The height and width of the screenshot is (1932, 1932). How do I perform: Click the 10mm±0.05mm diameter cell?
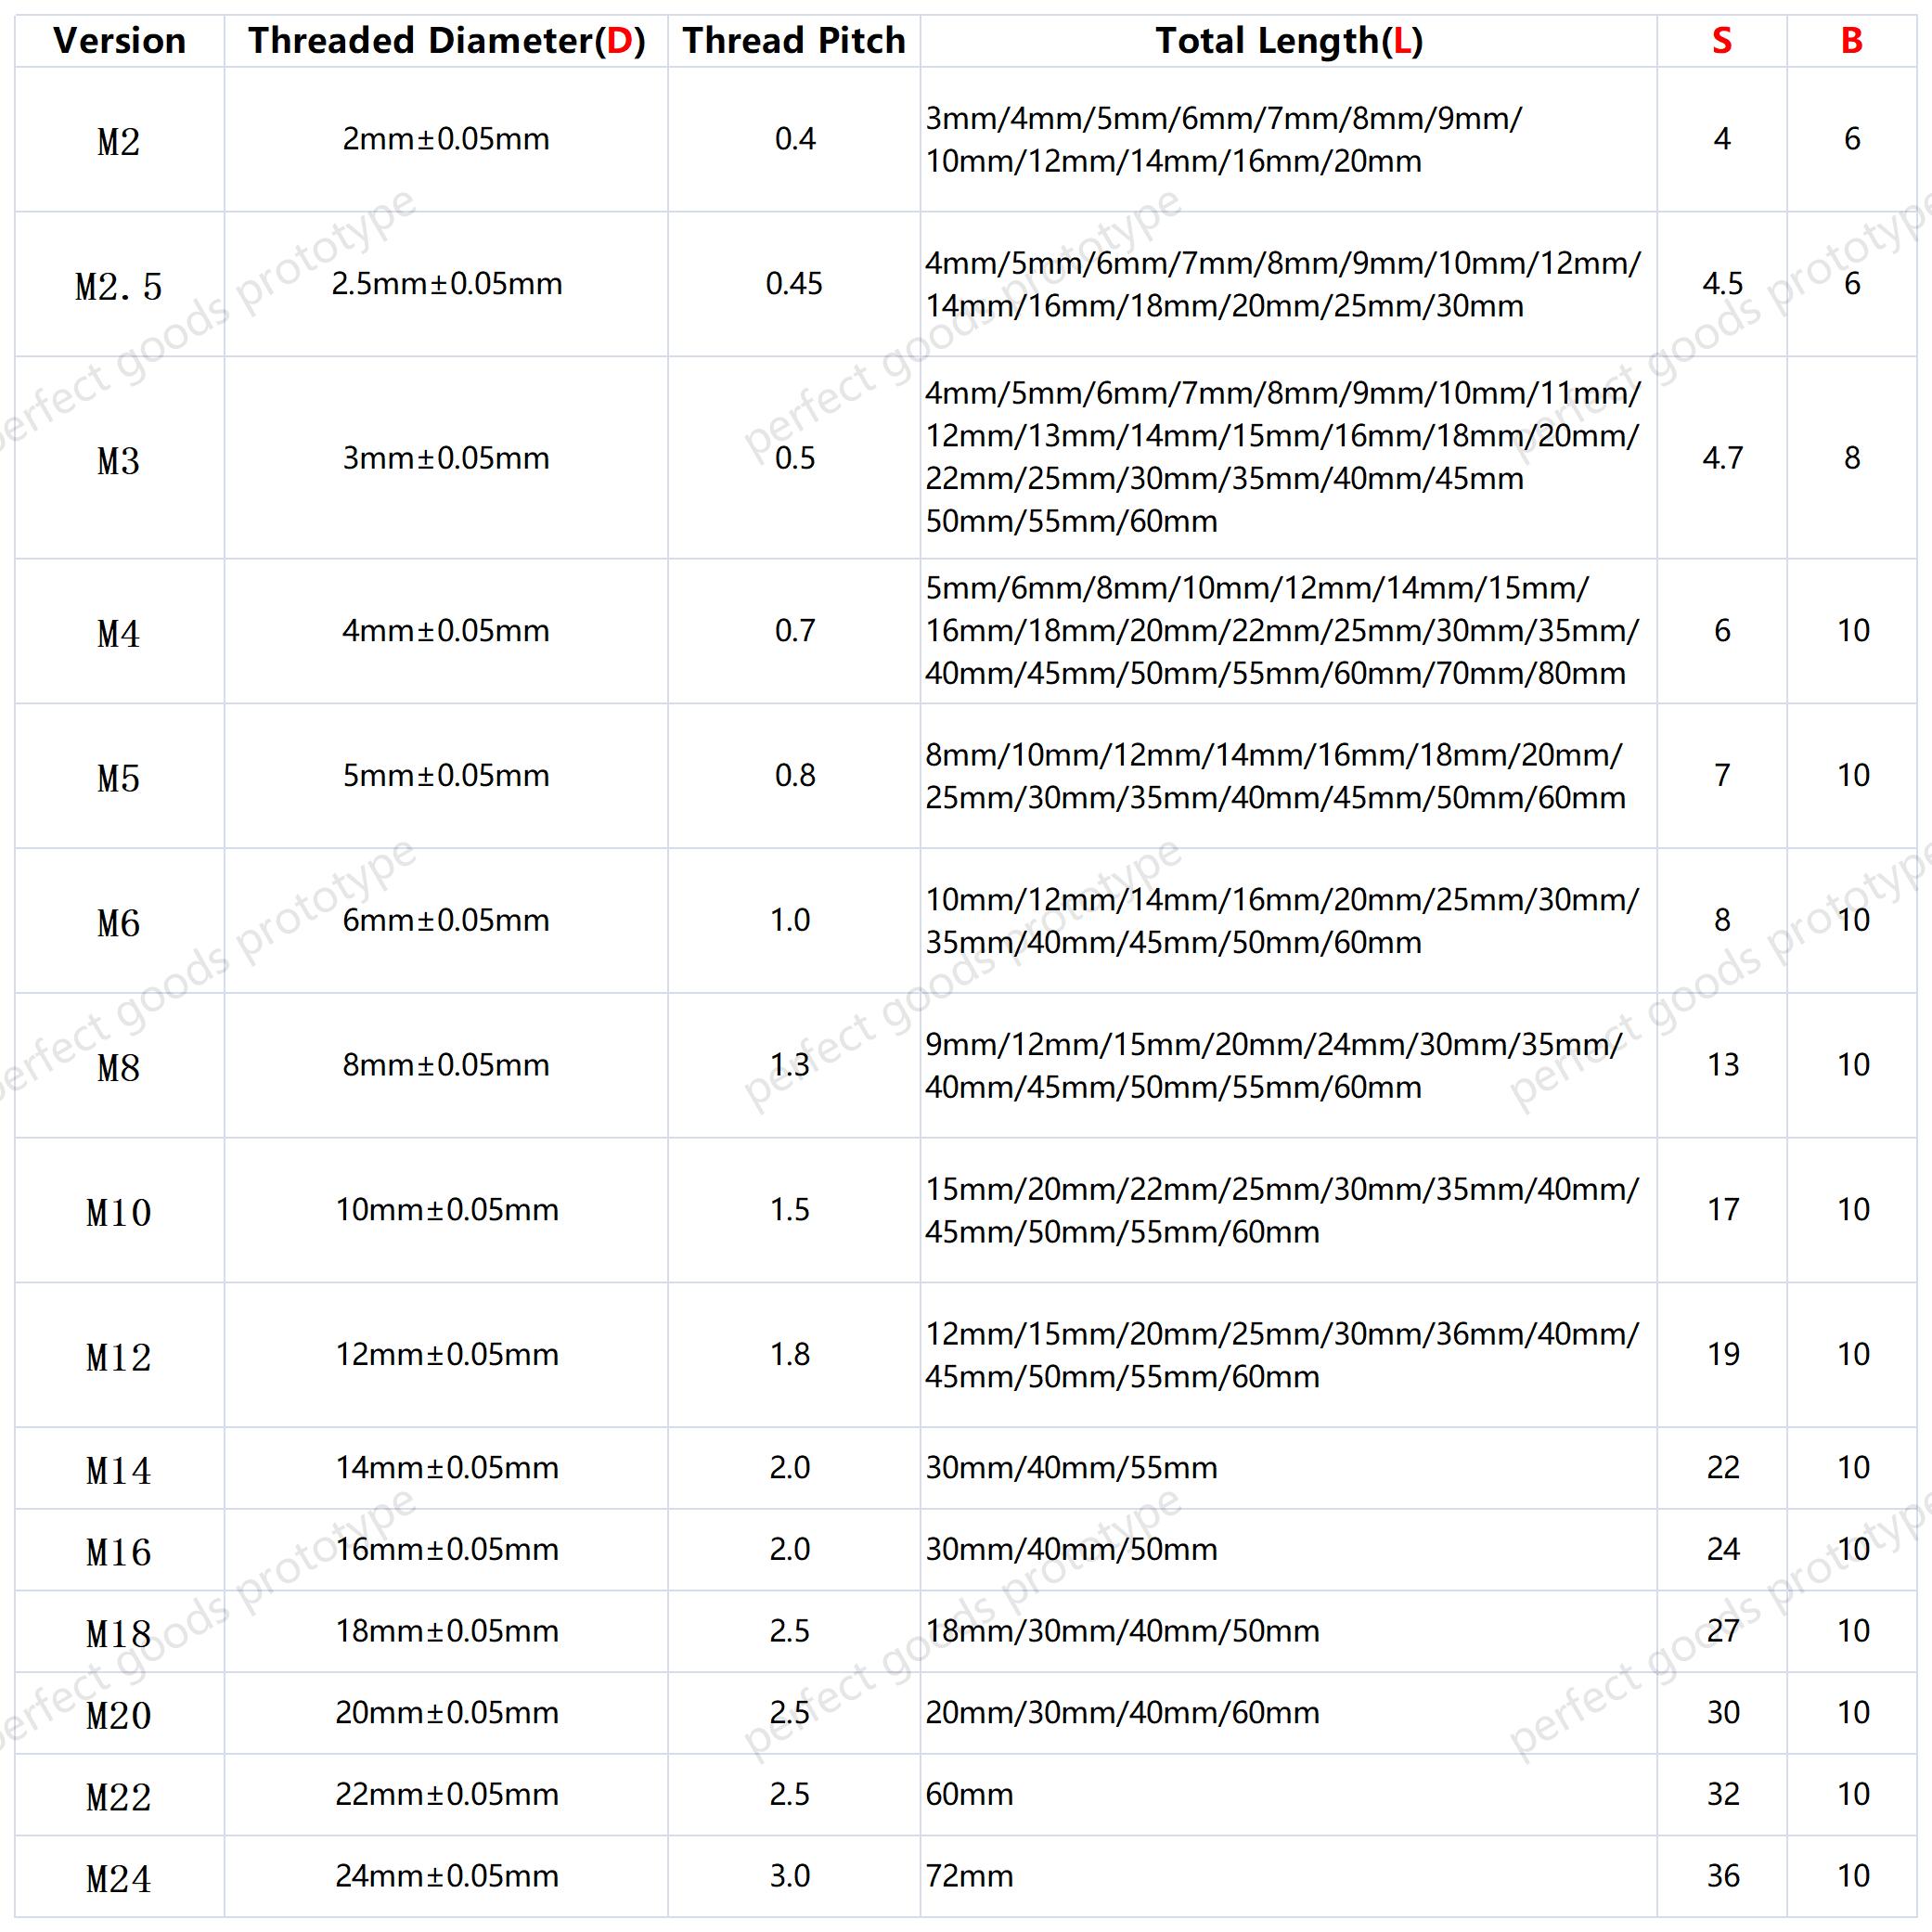pos(446,1210)
